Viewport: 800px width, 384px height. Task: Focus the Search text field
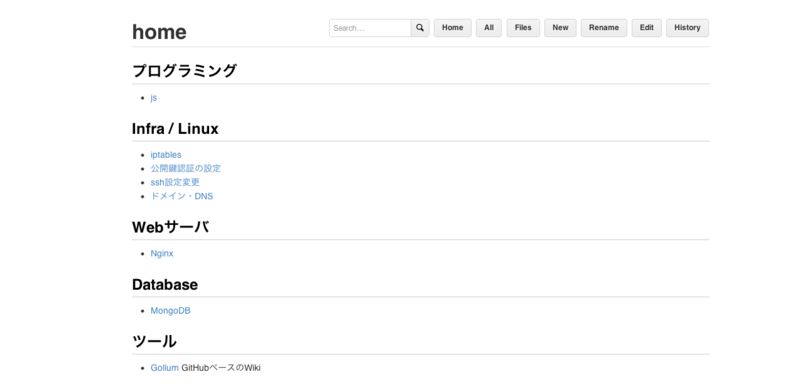(370, 28)
